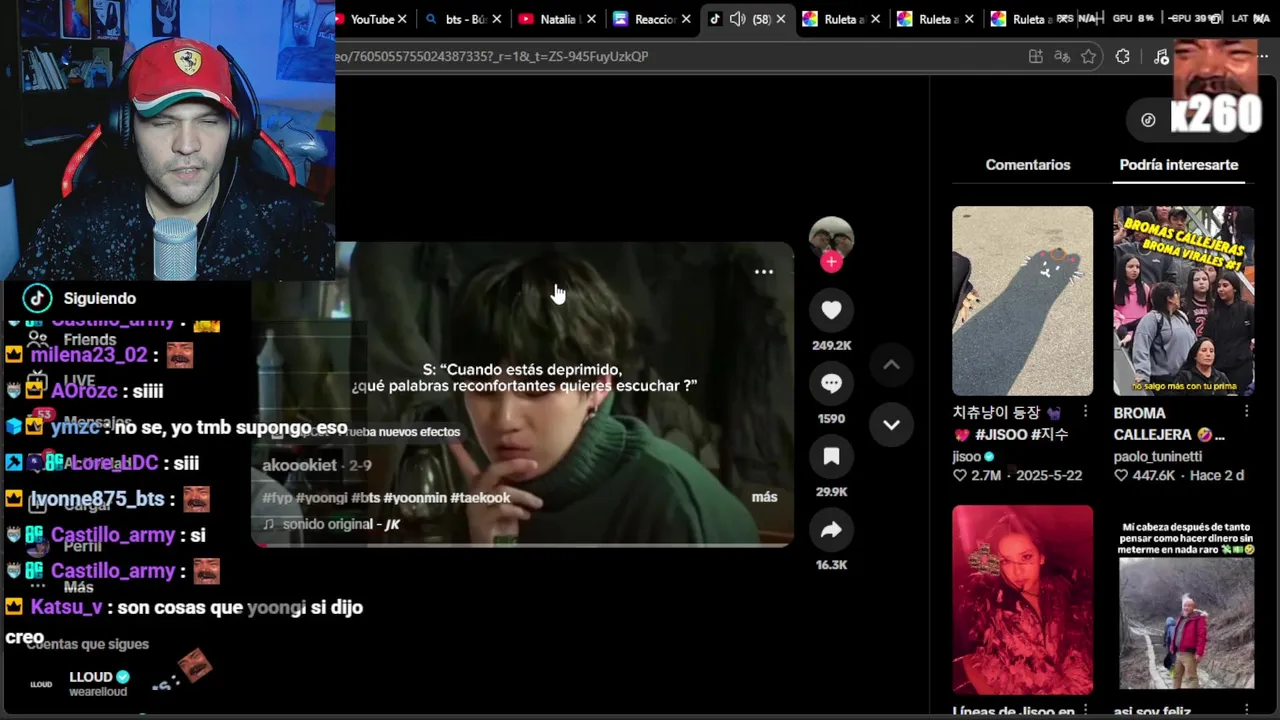Open comments via the speech bubble icon
1280x720 pixels.
[x=831, y=383]
